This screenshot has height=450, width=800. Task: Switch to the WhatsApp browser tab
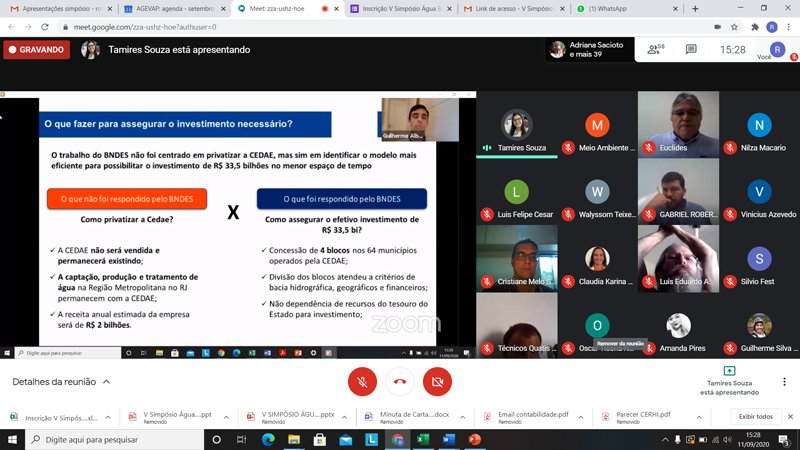pos(620,9)
